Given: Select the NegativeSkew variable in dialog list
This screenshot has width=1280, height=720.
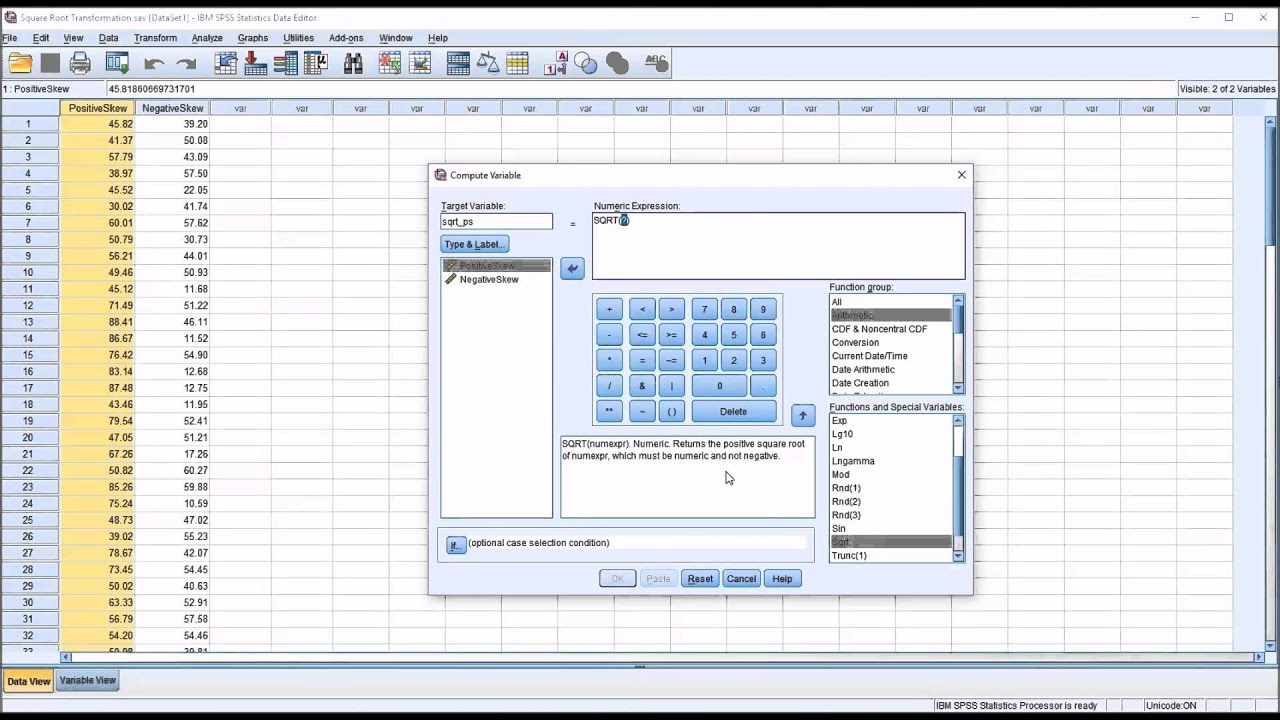Looking at the screenshot, I should click(489, 279).
